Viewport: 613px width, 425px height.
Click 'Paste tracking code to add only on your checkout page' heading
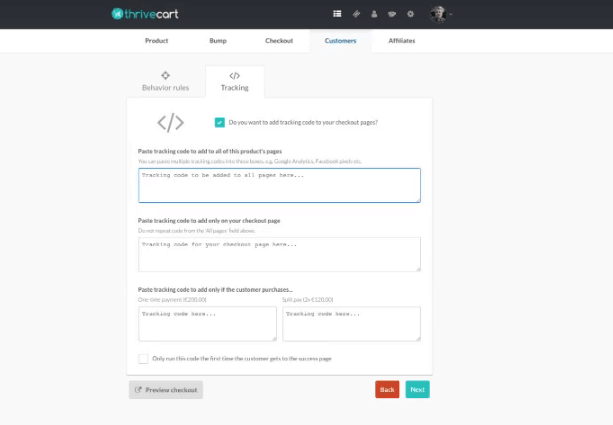click(209, 221)
